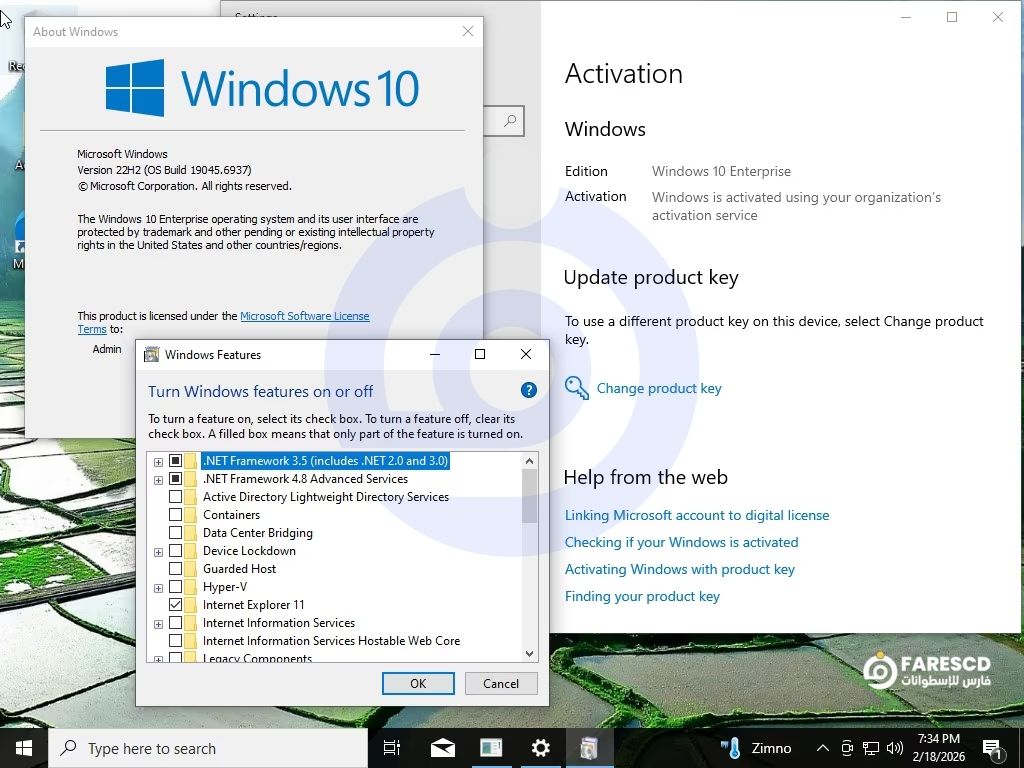Uncheck the Internet Explorer 11 checkbox

(x=176, y=605)
